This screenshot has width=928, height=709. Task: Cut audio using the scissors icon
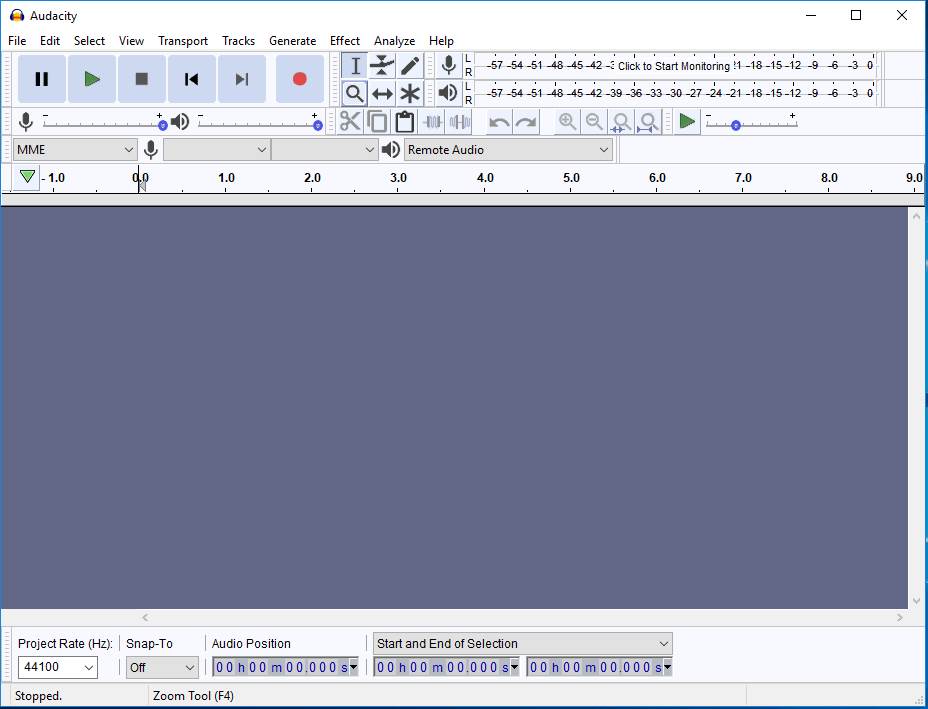point(350,121)
